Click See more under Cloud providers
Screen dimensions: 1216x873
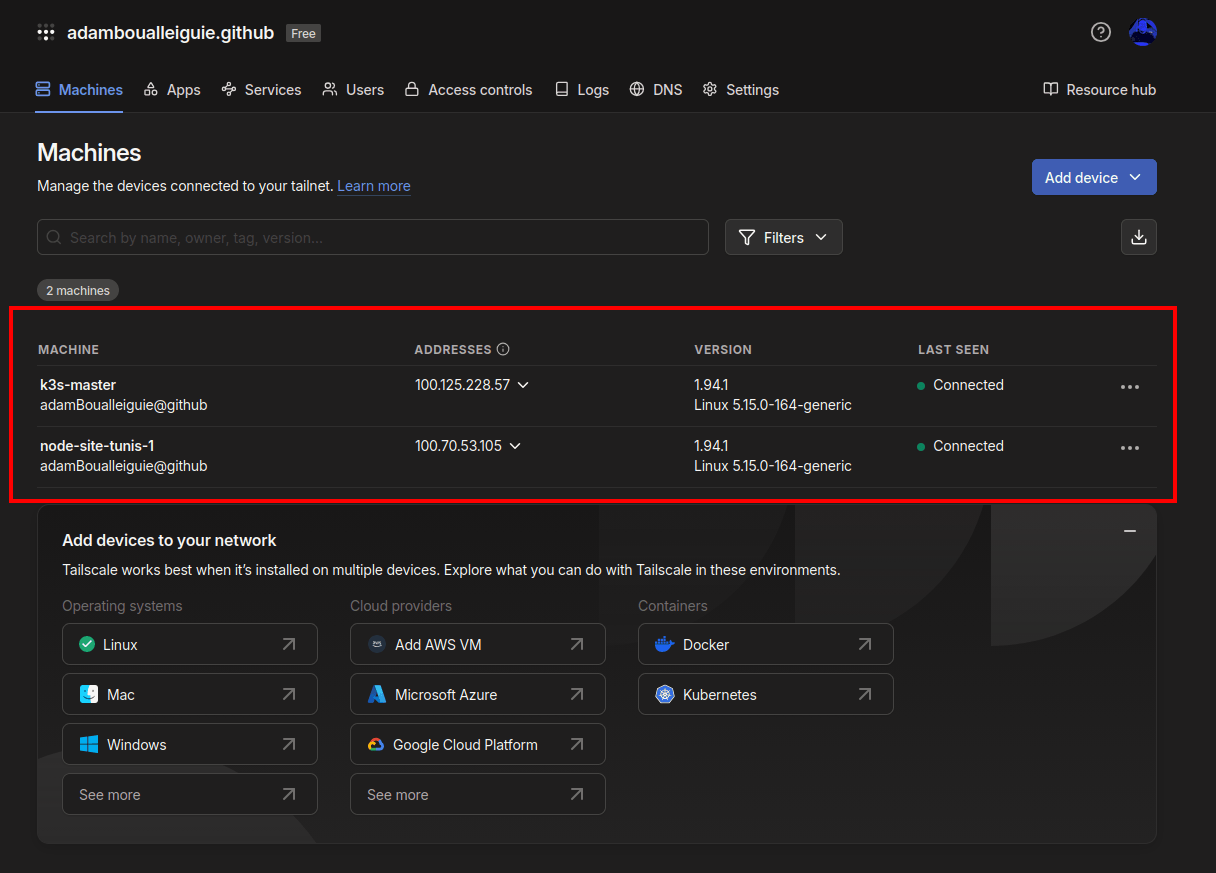point(478,794)
